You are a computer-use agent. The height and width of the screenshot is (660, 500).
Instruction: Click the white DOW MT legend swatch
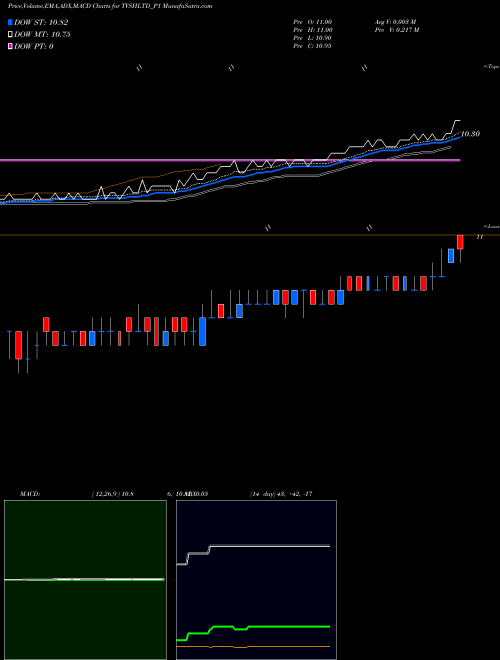[10, 35]
